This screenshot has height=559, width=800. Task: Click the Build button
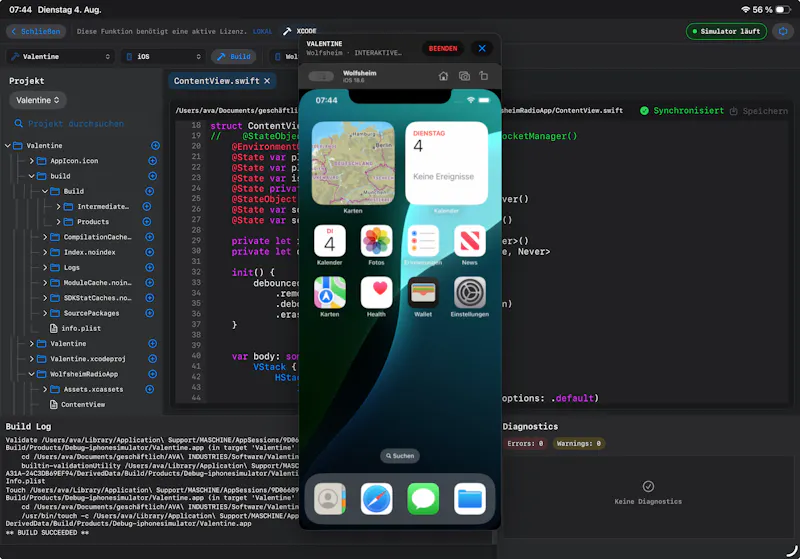click(x=234, y=57)
